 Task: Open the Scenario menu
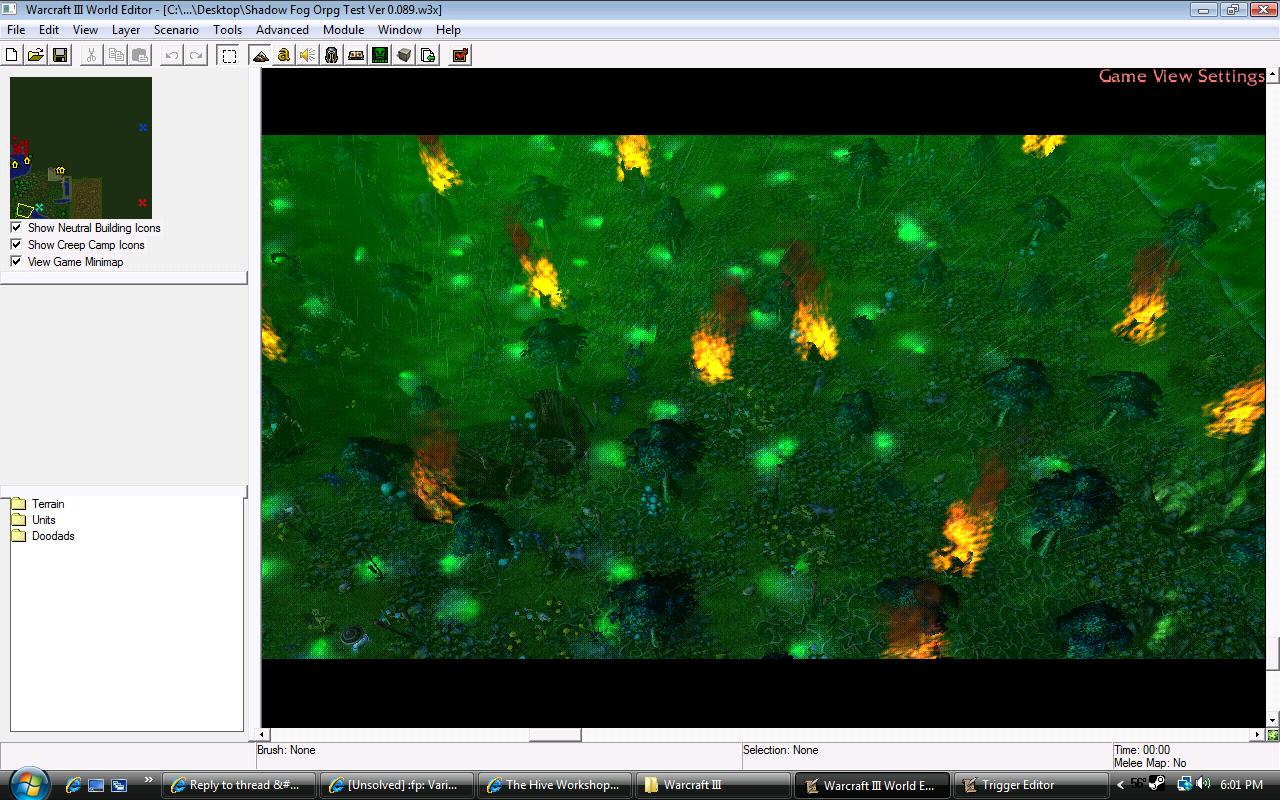pos(176,30)
